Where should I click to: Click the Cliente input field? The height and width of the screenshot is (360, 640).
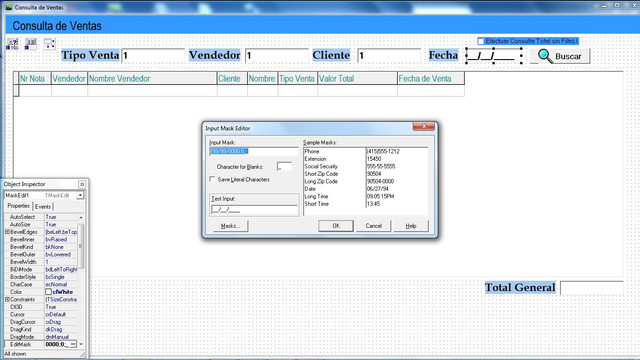click(x=389, y=56)
